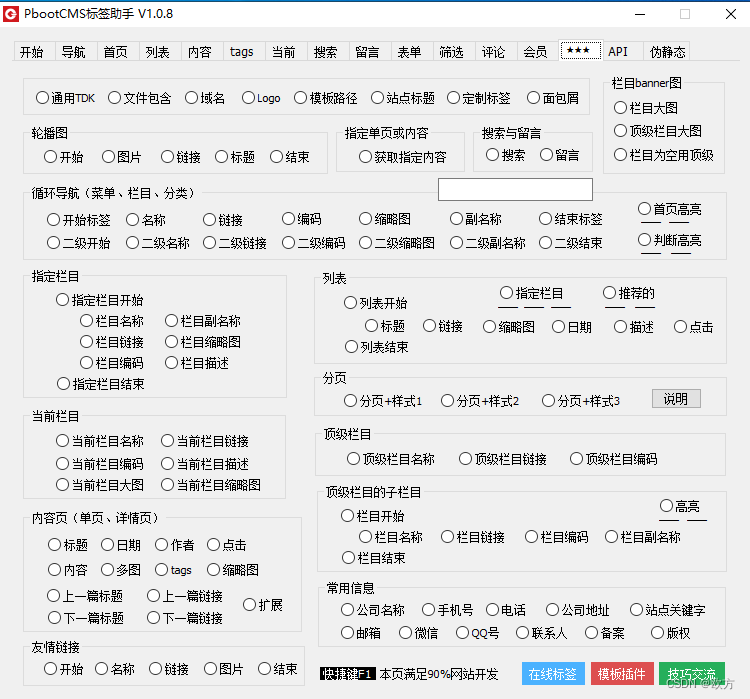
Task: Click the green 技巧交流 button
Action: point(692,674)
